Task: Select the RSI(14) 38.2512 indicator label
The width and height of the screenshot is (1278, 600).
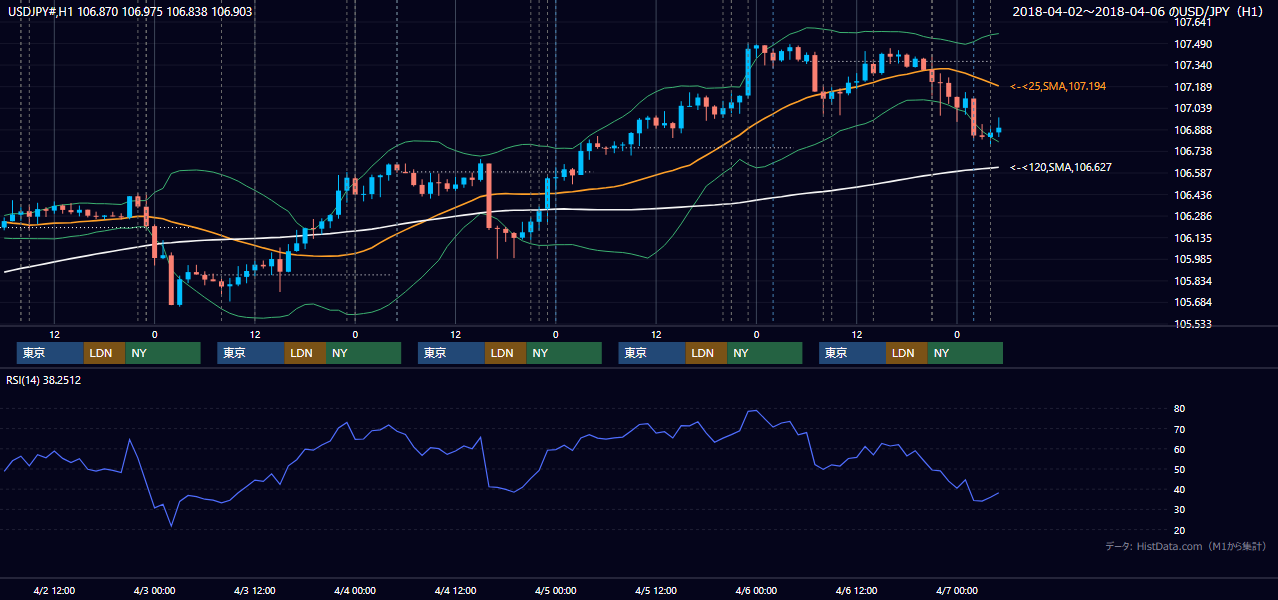Action: point(43,380)
